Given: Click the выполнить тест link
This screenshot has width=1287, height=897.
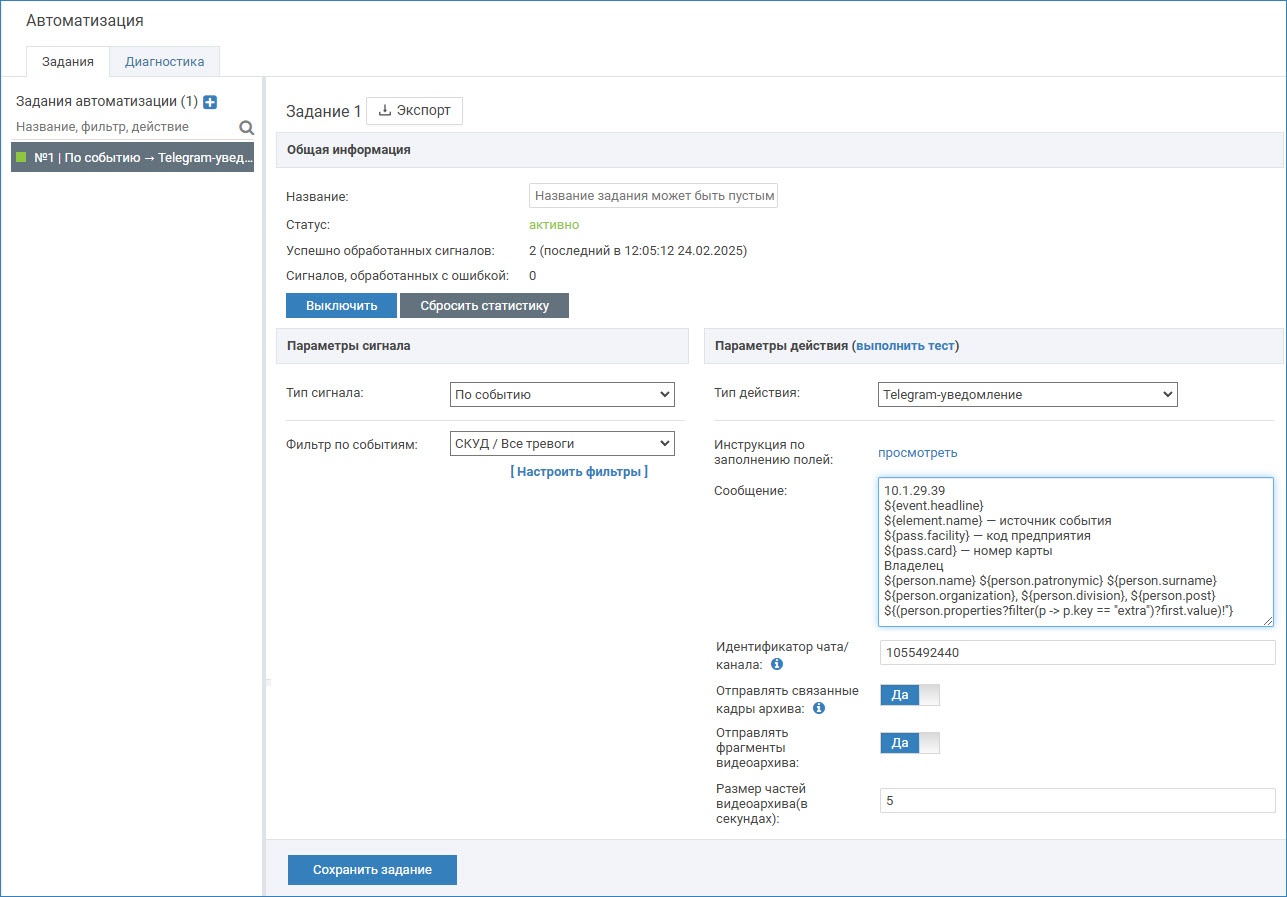Looking at the screenshot, I should tap(905, 346).
